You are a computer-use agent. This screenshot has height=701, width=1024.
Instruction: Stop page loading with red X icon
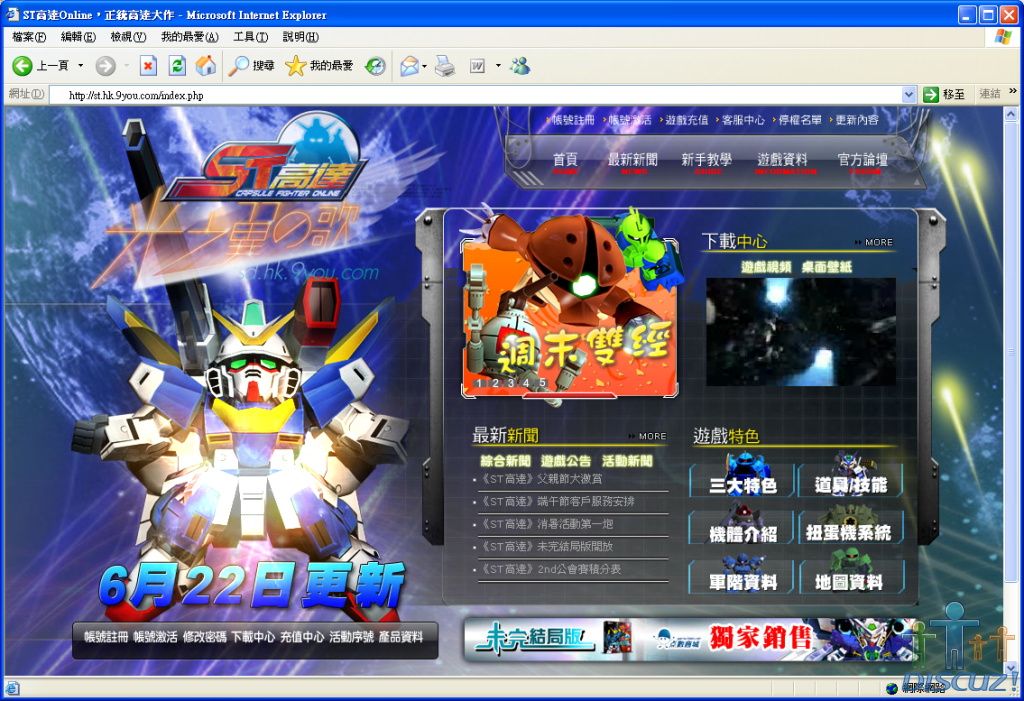(148, 65)
